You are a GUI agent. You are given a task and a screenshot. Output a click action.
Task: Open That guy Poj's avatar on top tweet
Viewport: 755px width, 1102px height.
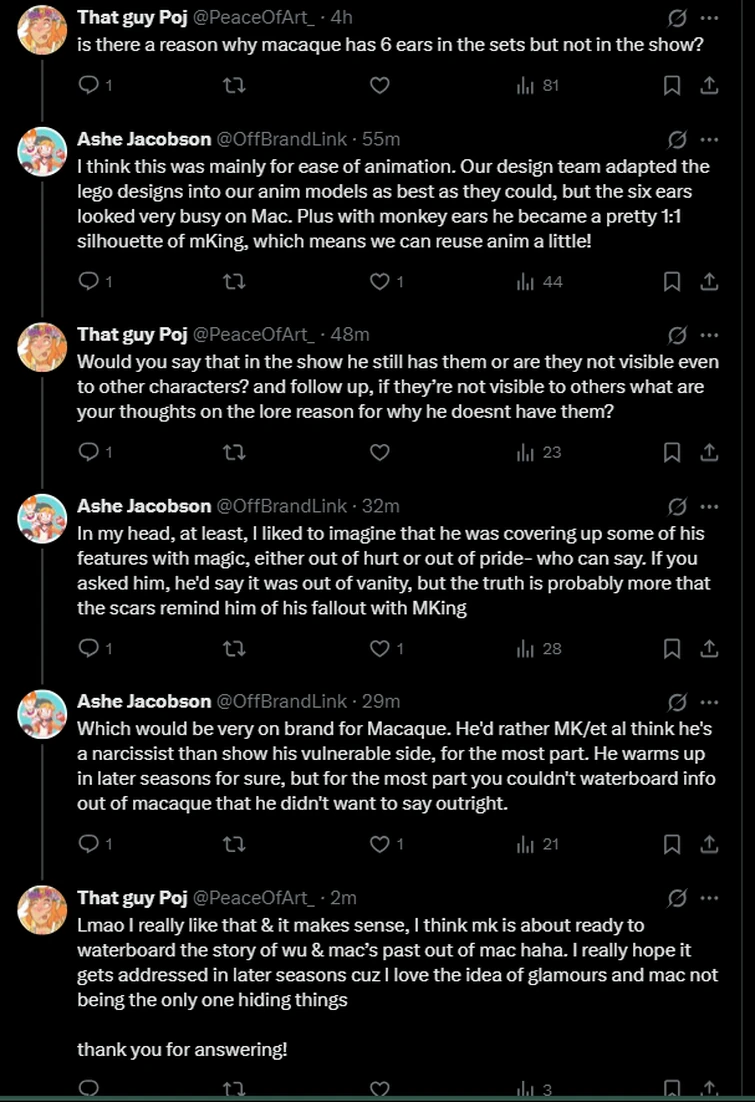pyautogui.click(x=43, y=30)
